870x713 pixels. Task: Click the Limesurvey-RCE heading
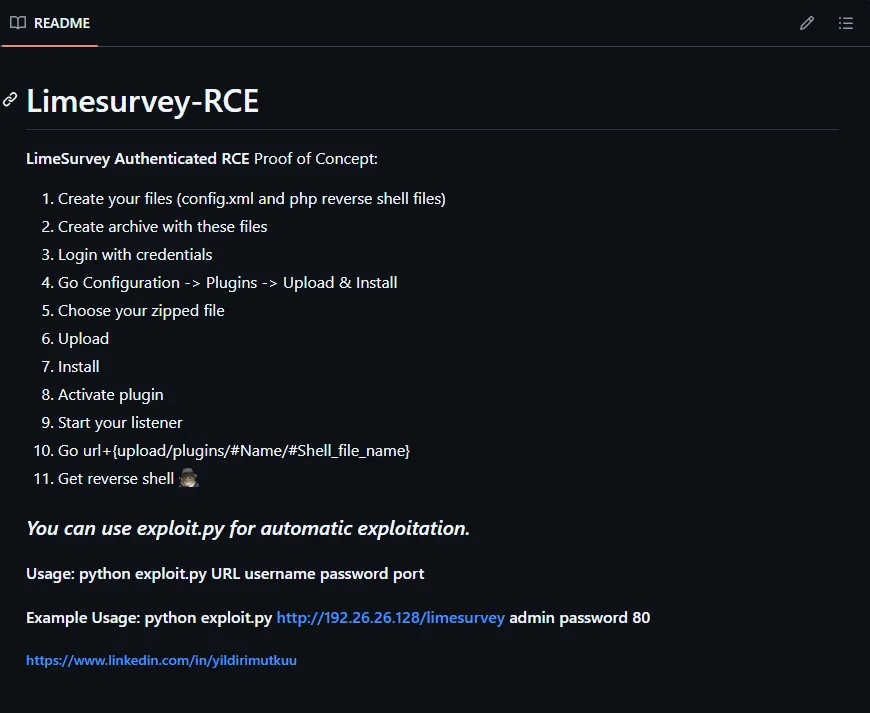tap(142, 101)
